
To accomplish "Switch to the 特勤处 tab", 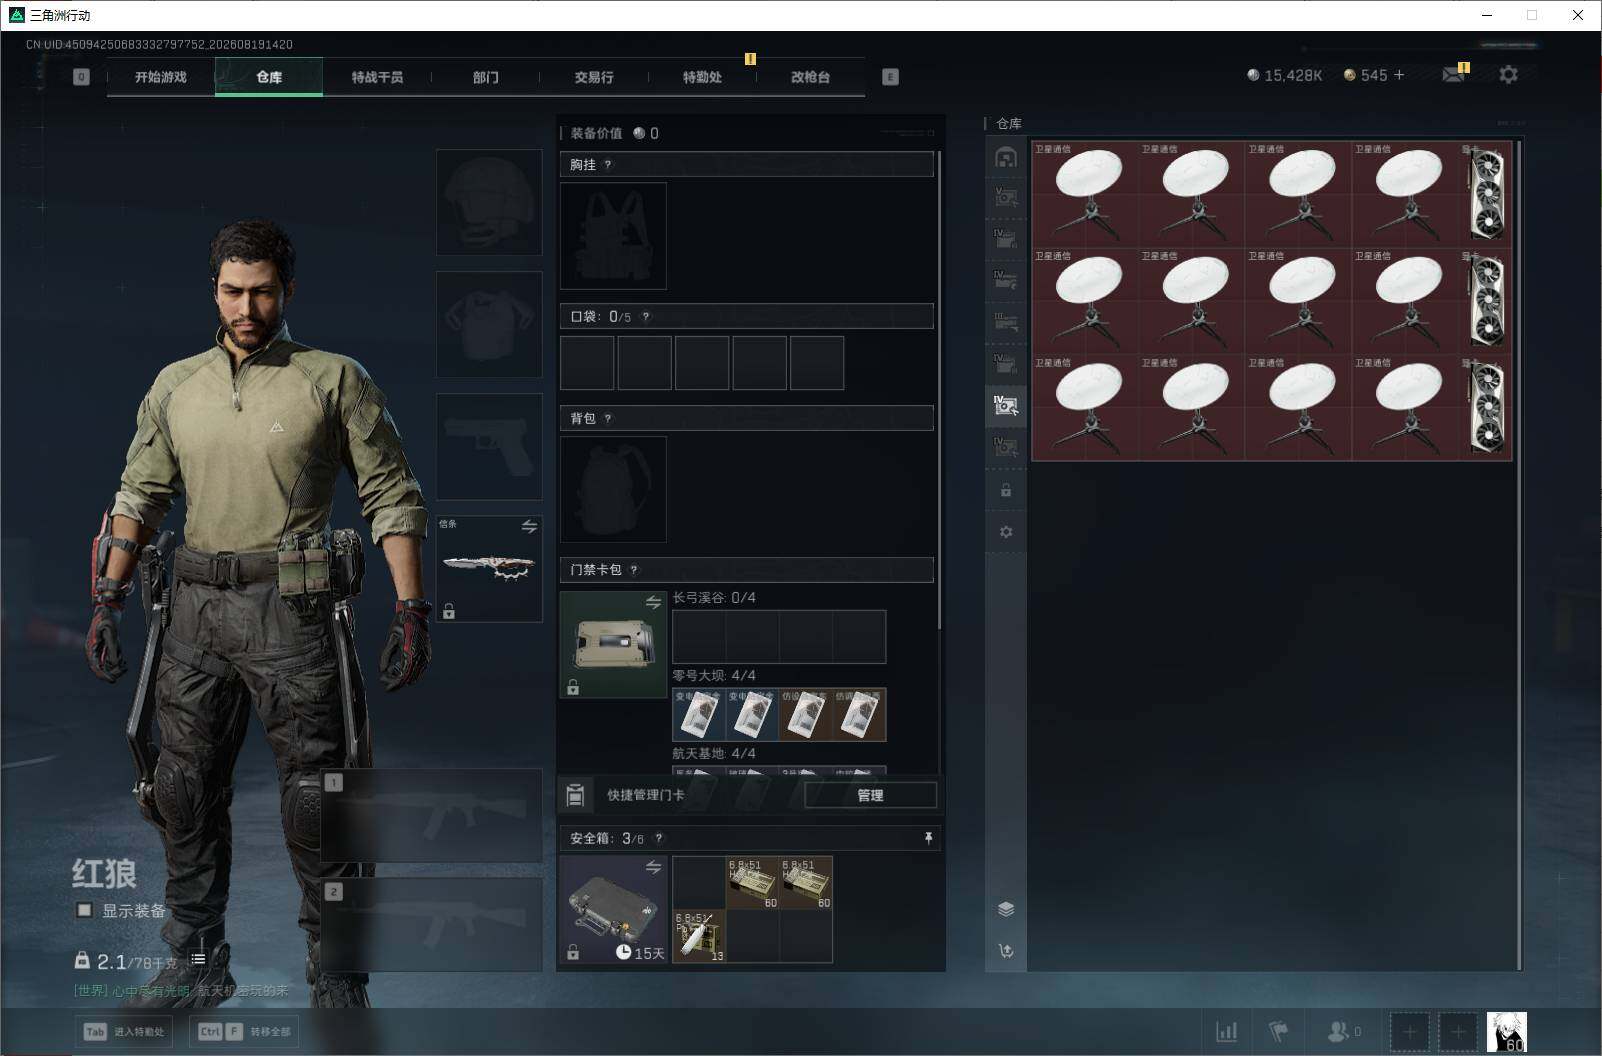I will [702, 77].
